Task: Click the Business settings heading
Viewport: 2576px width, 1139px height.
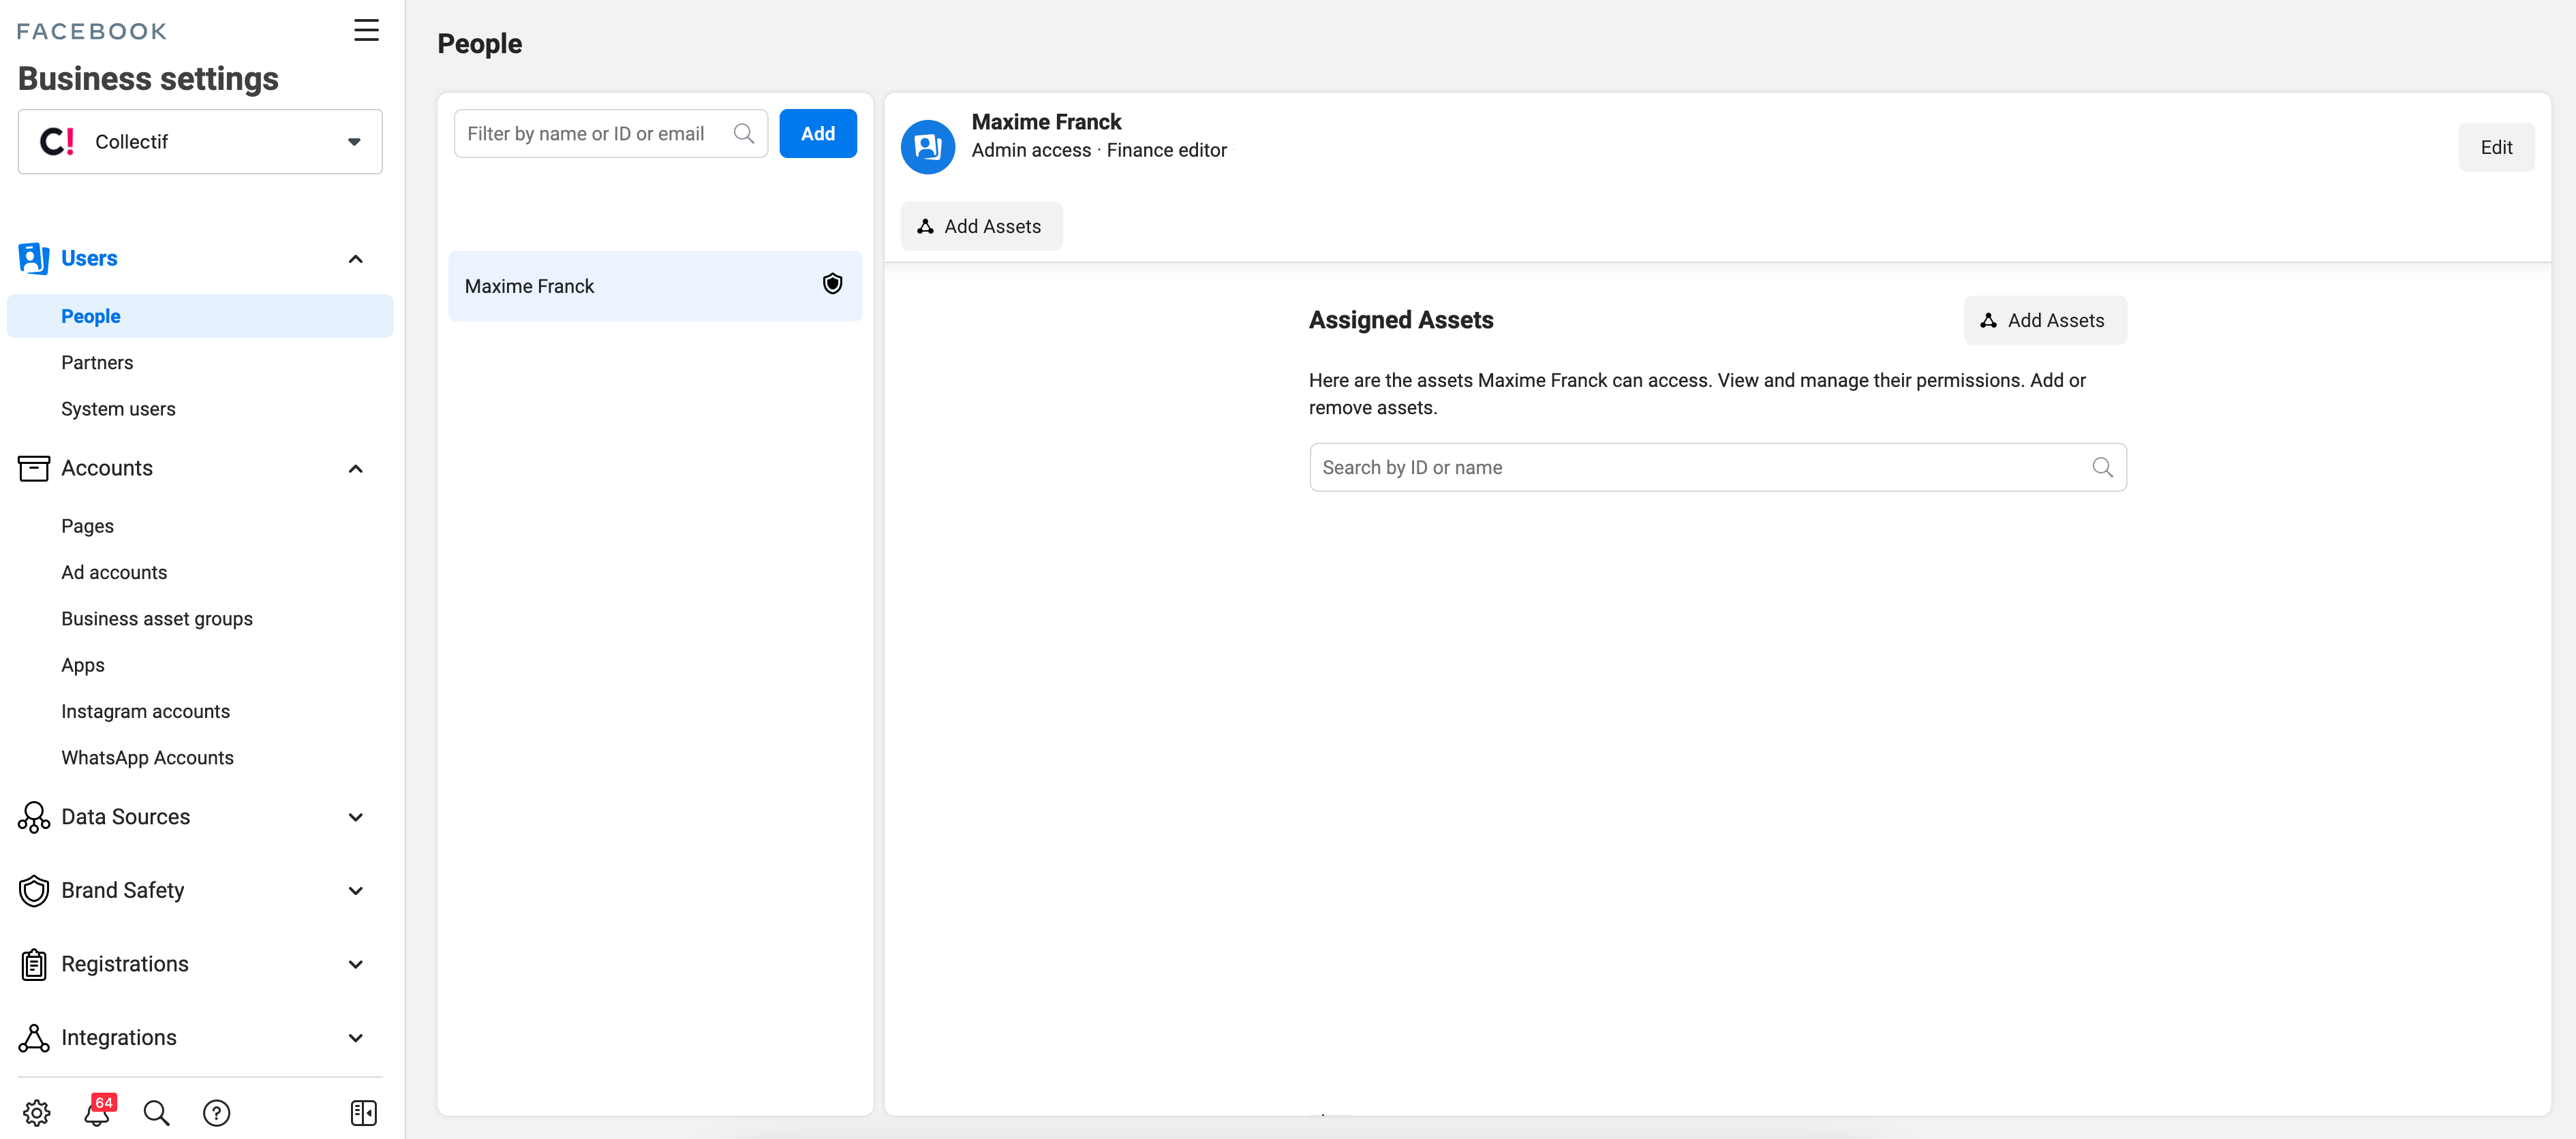Action: pos(148,79)
